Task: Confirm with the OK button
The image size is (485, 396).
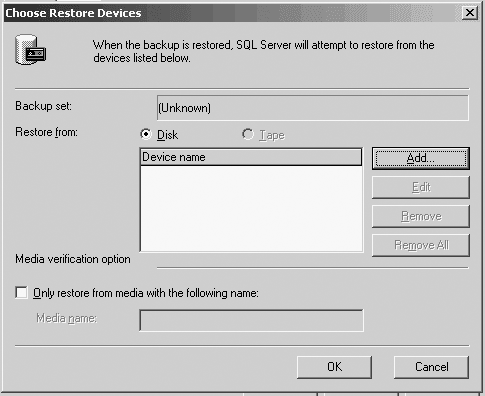Action: click(x=334, y=367)
